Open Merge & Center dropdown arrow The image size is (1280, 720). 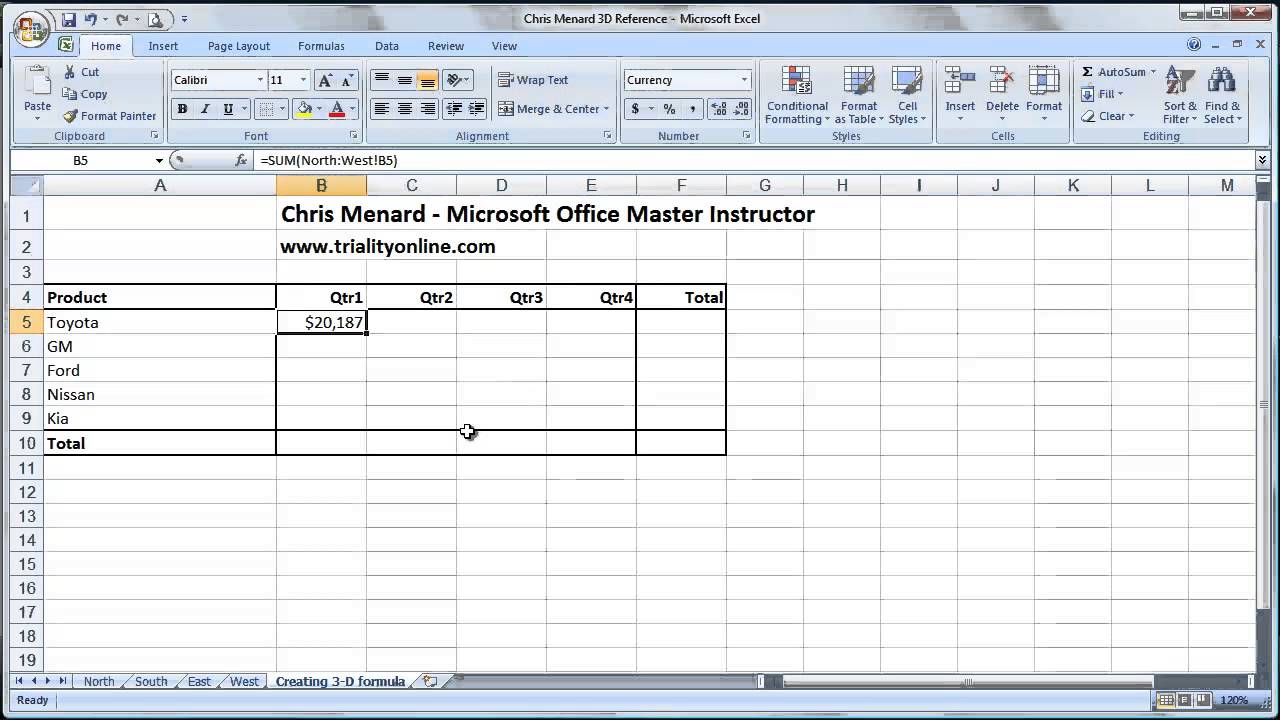tap(606, 109)
